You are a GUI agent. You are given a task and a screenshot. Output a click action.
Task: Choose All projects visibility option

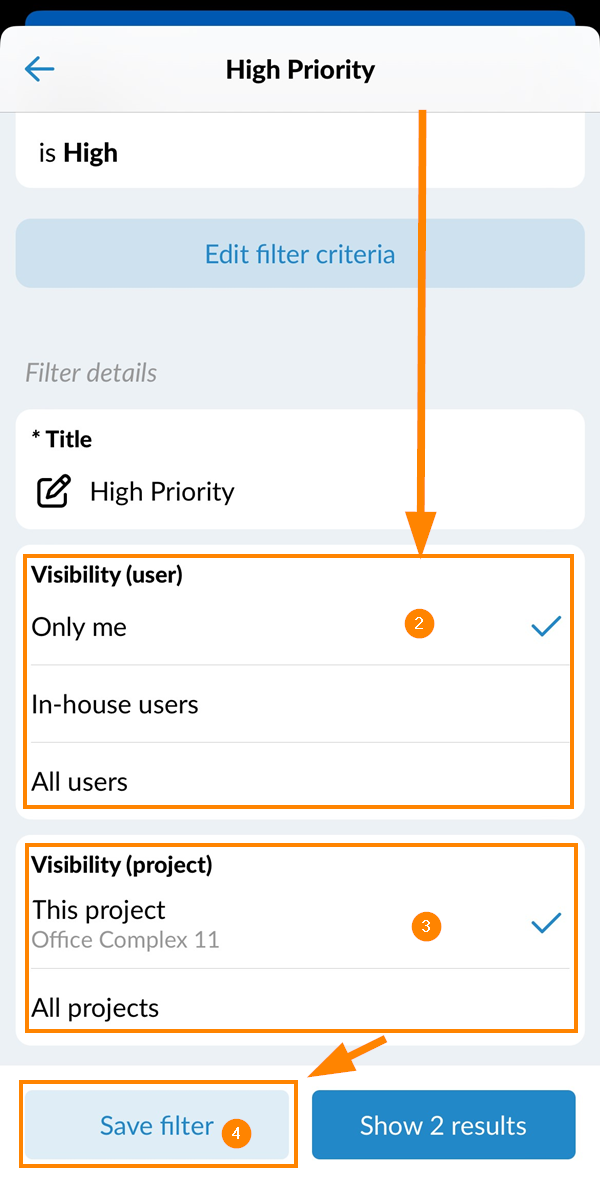[x=95, y=1007]
